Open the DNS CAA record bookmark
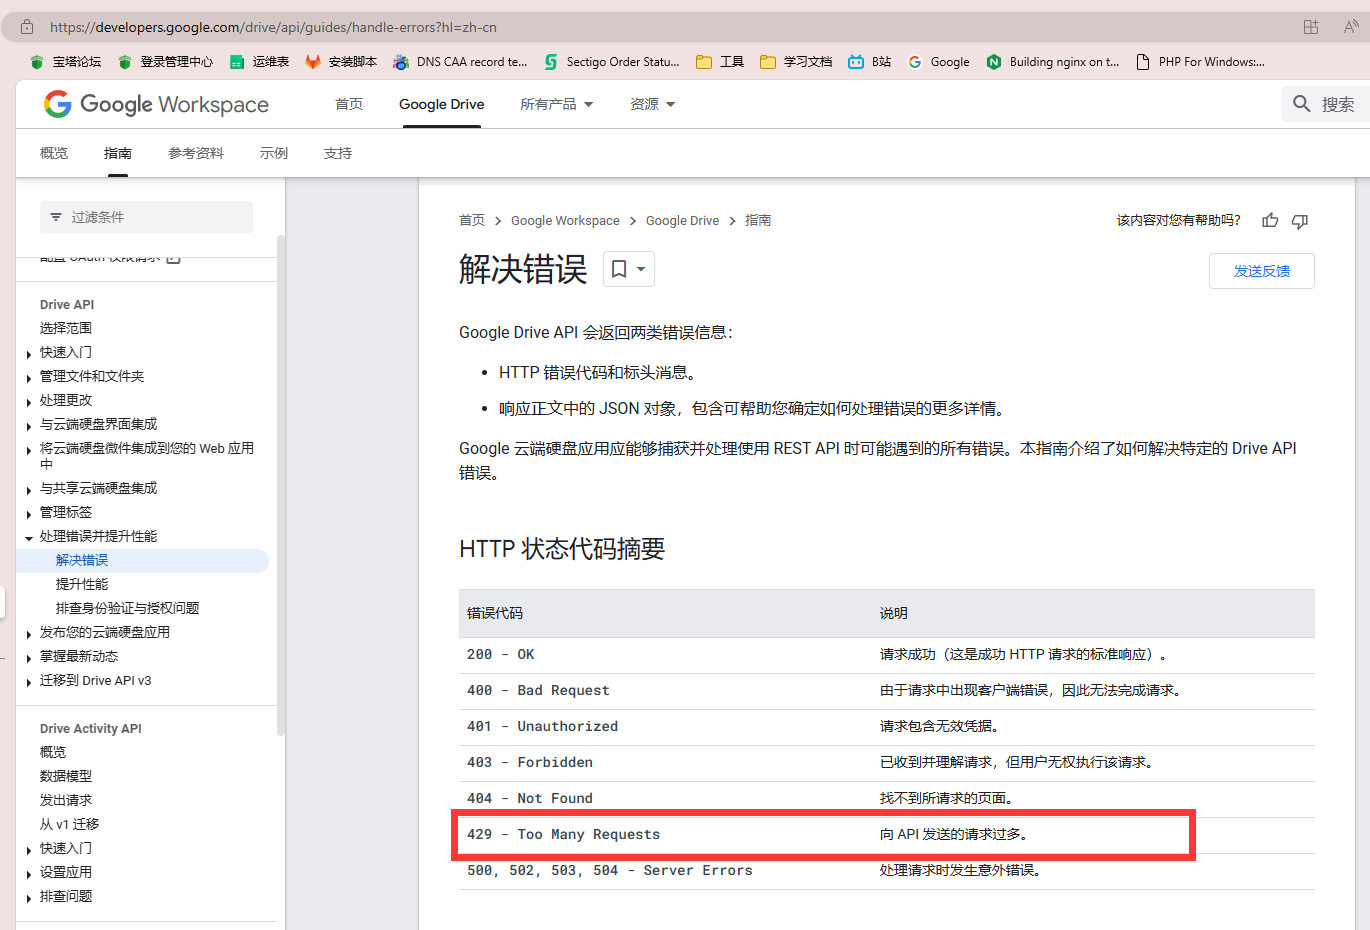Screen dimensions: 1370x930 pyautogui.click(x=460, y=62)
